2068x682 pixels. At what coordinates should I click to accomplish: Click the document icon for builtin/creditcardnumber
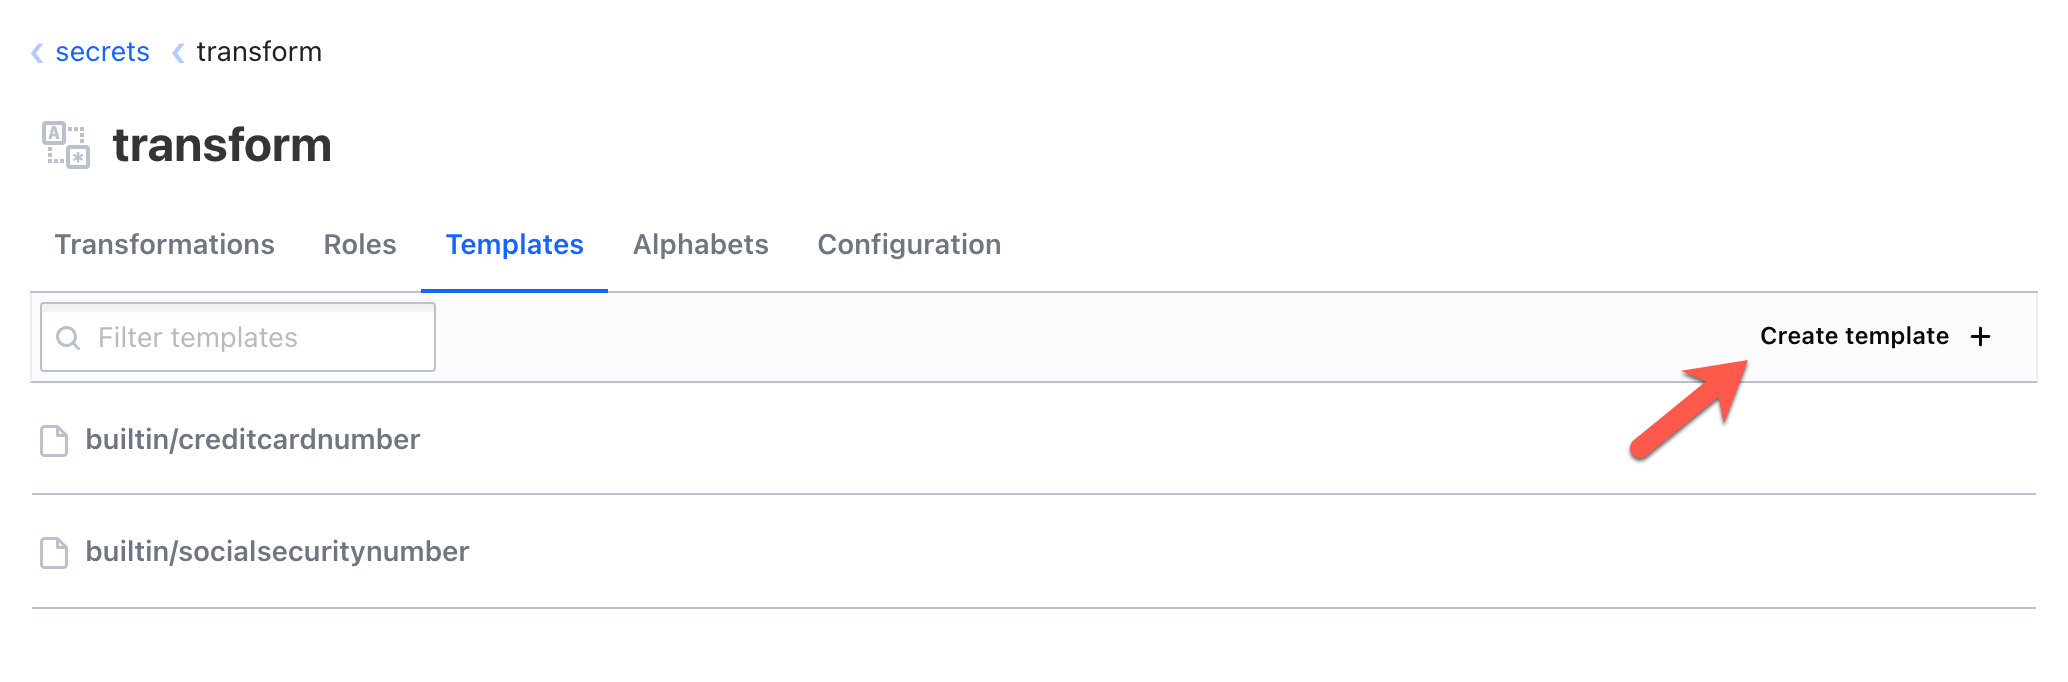click(x=54, y=441)
